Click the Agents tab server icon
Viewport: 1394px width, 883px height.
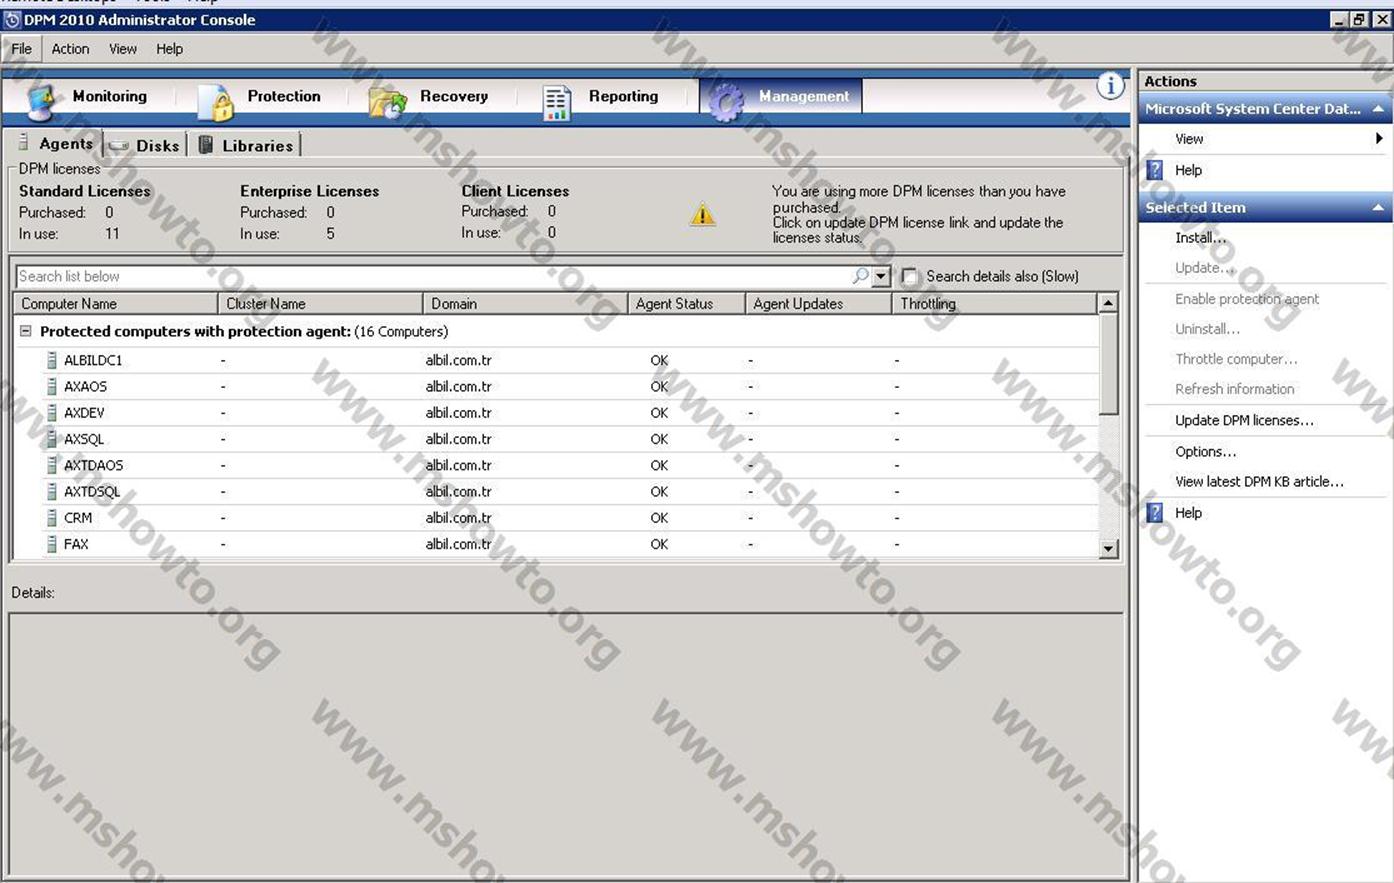pyautogui.click(x=24, y=143)
